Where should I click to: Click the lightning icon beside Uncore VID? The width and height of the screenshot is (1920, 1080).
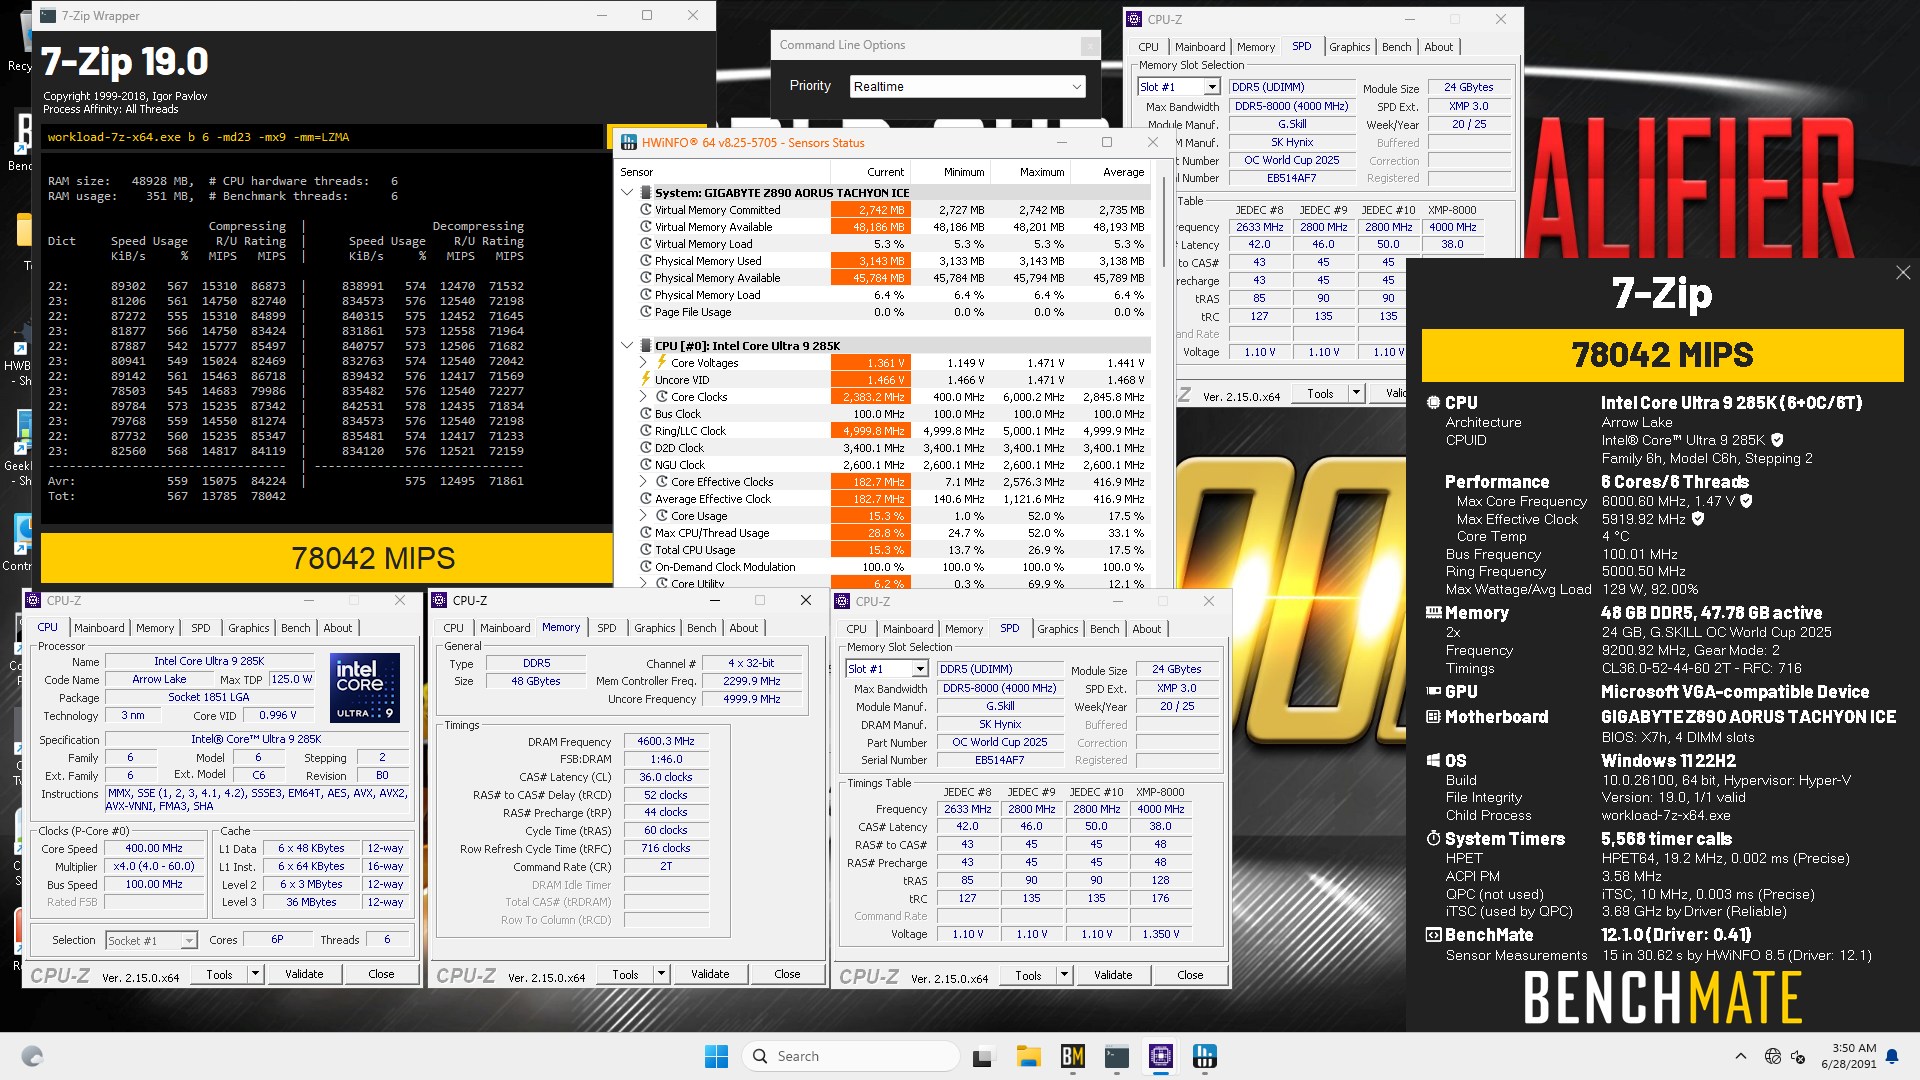(646, 380)
